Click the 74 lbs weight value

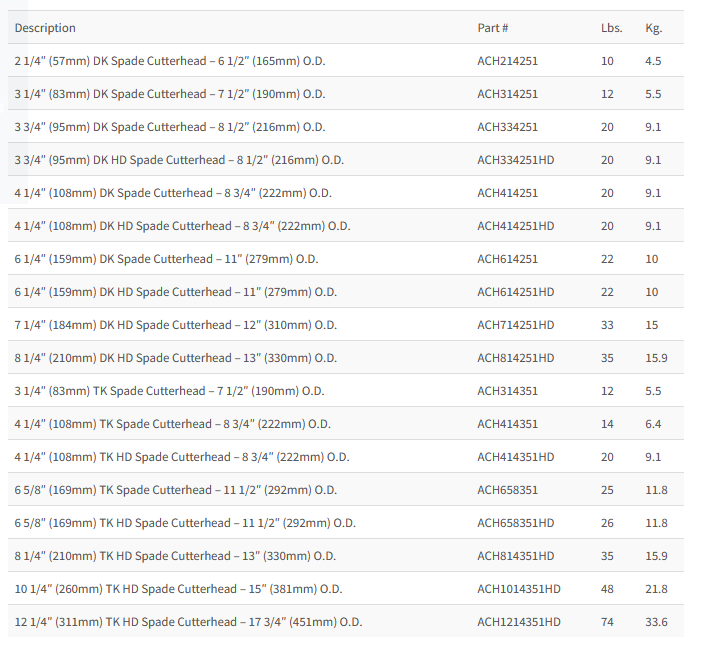pos(607,622)
